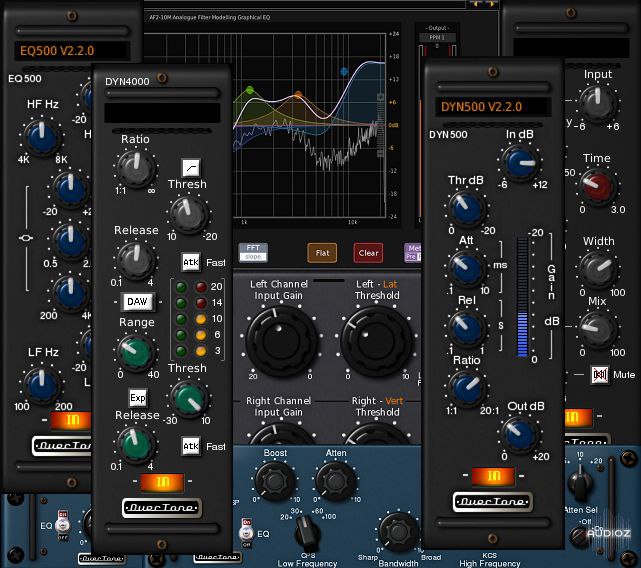This screenshot has height=568, width=641.
Task: Click the Left Lat Threshold knob
Action: point(376,339)
